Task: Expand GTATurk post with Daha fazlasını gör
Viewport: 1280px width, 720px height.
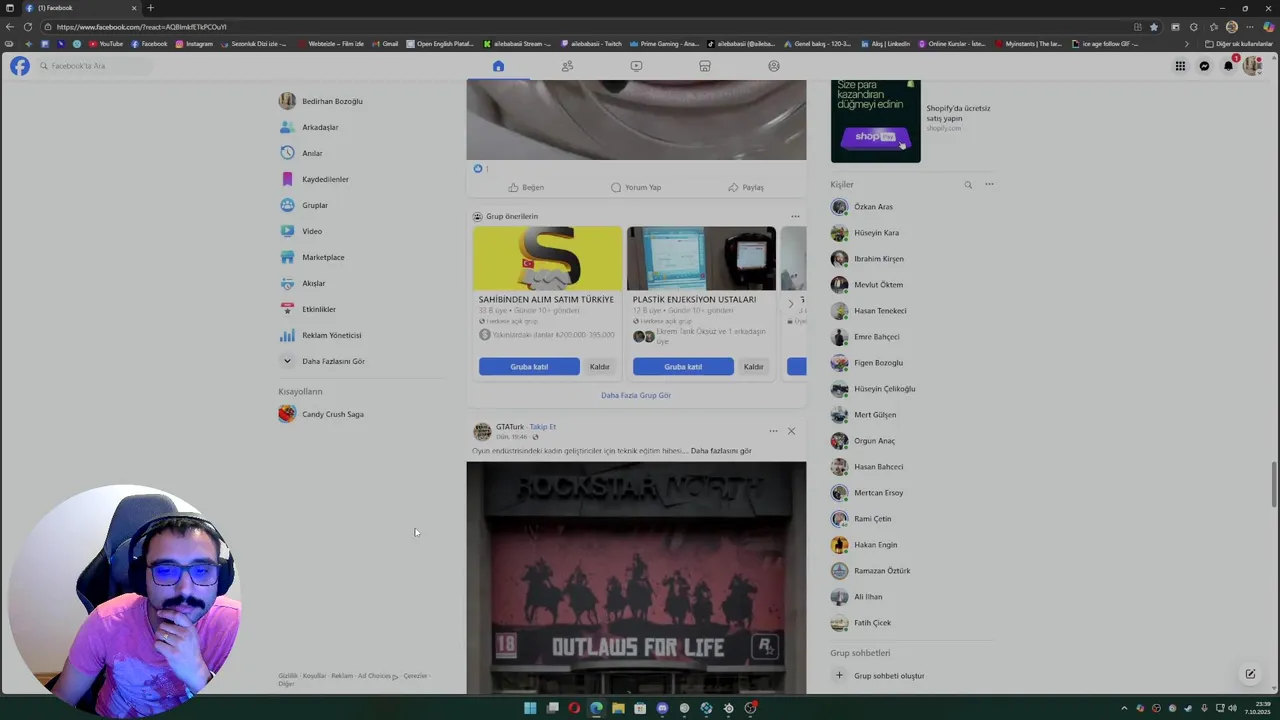Action: click(x=721, y=451)
